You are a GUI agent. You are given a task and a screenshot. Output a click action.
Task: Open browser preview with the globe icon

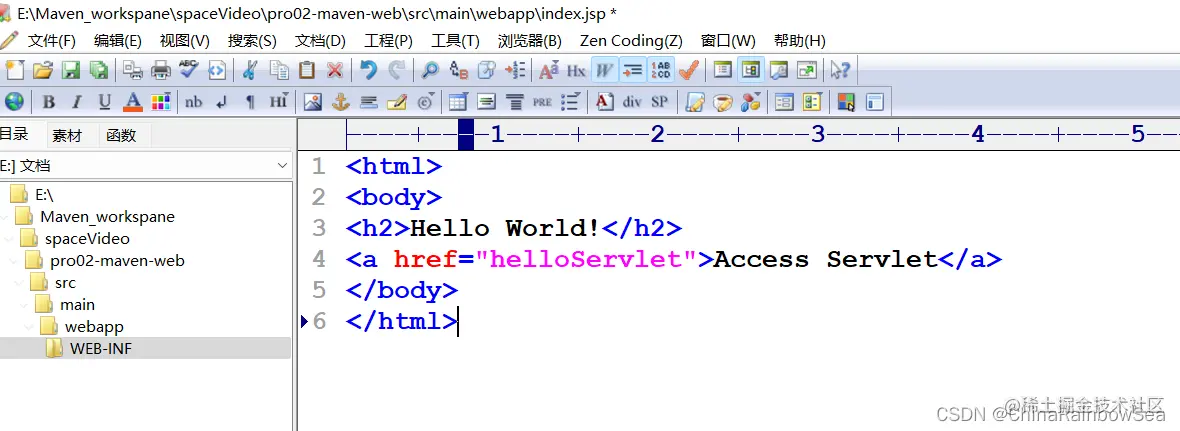[14, 102]
